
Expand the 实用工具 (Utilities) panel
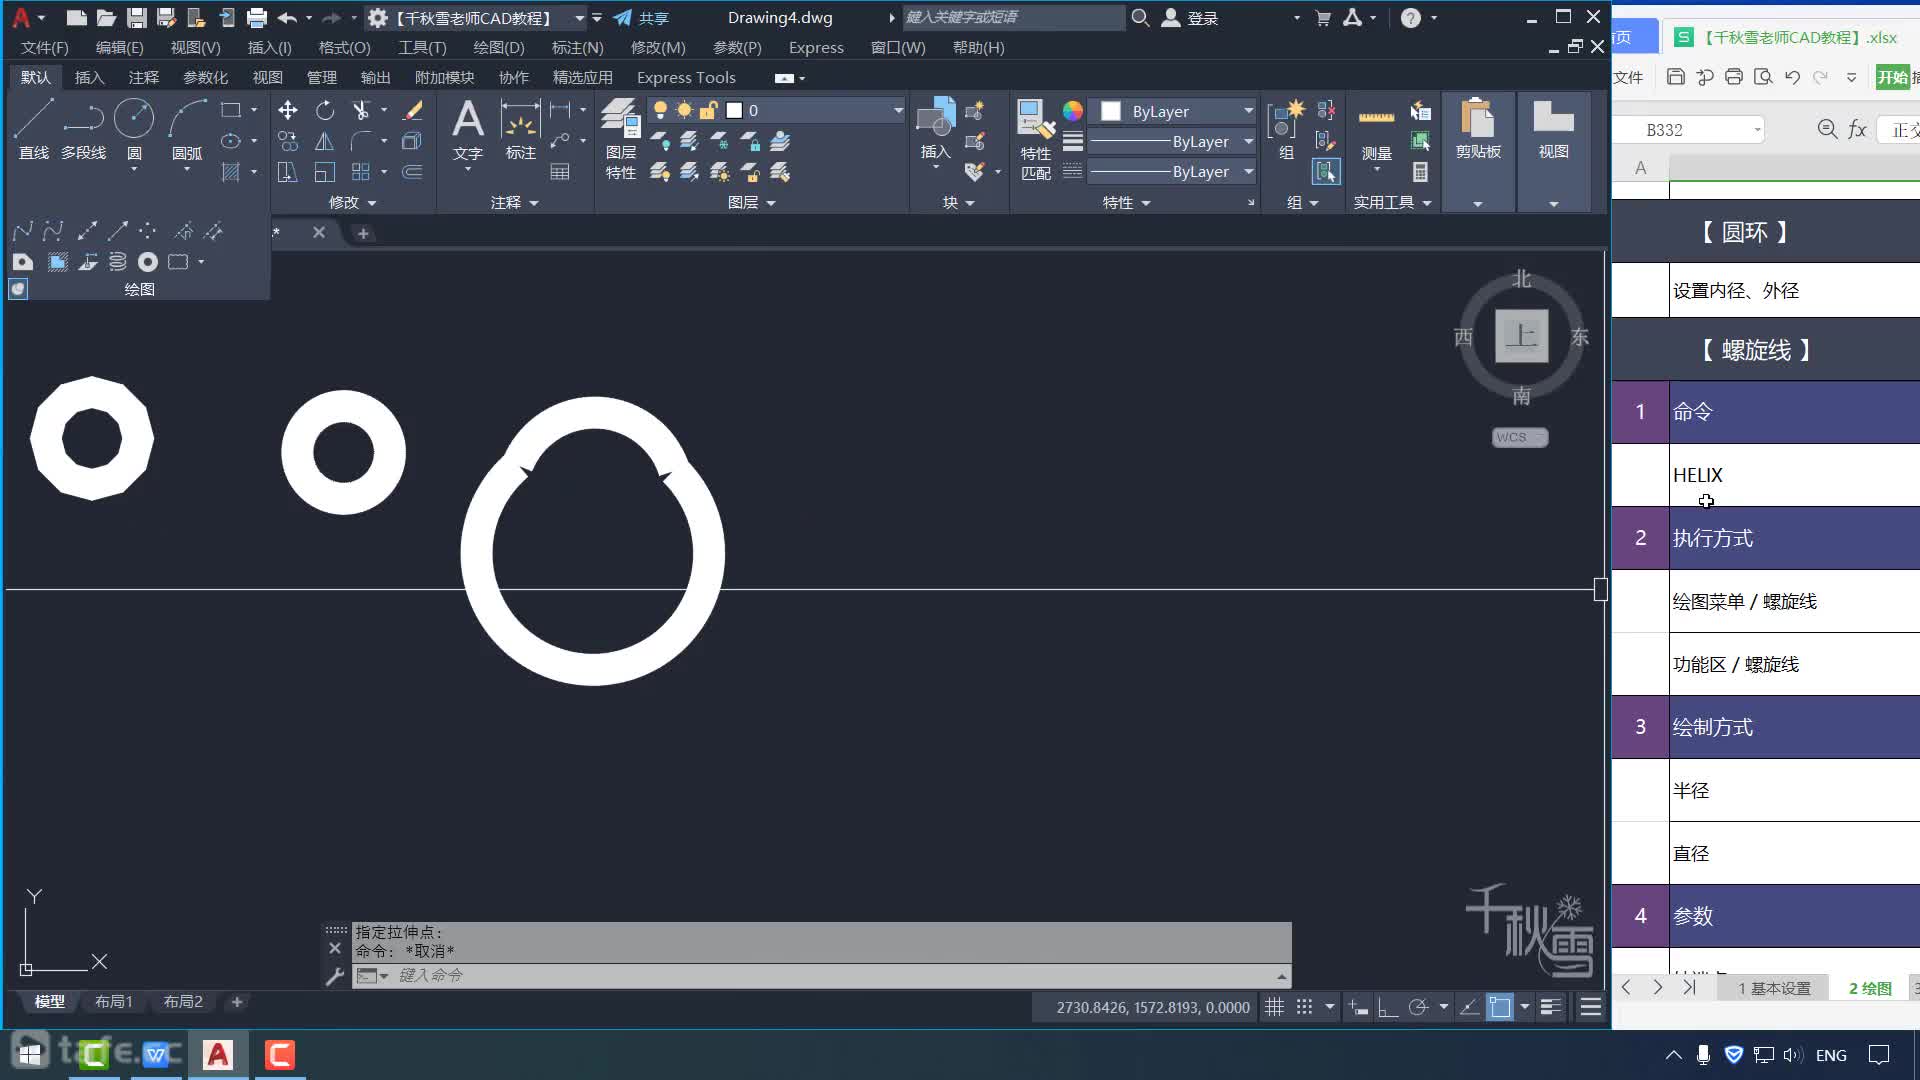1393,202
